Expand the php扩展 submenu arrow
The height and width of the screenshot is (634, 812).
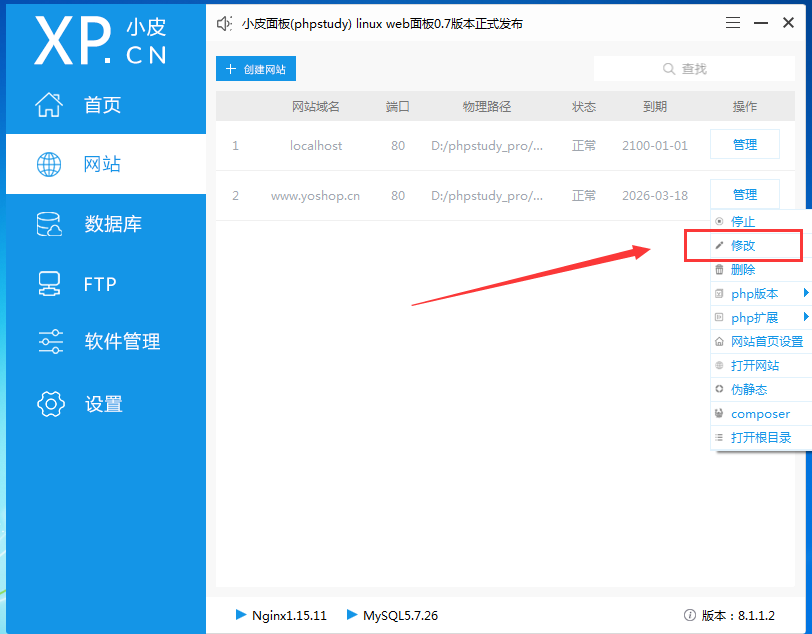pyautogui.click(x=806, y=317)
